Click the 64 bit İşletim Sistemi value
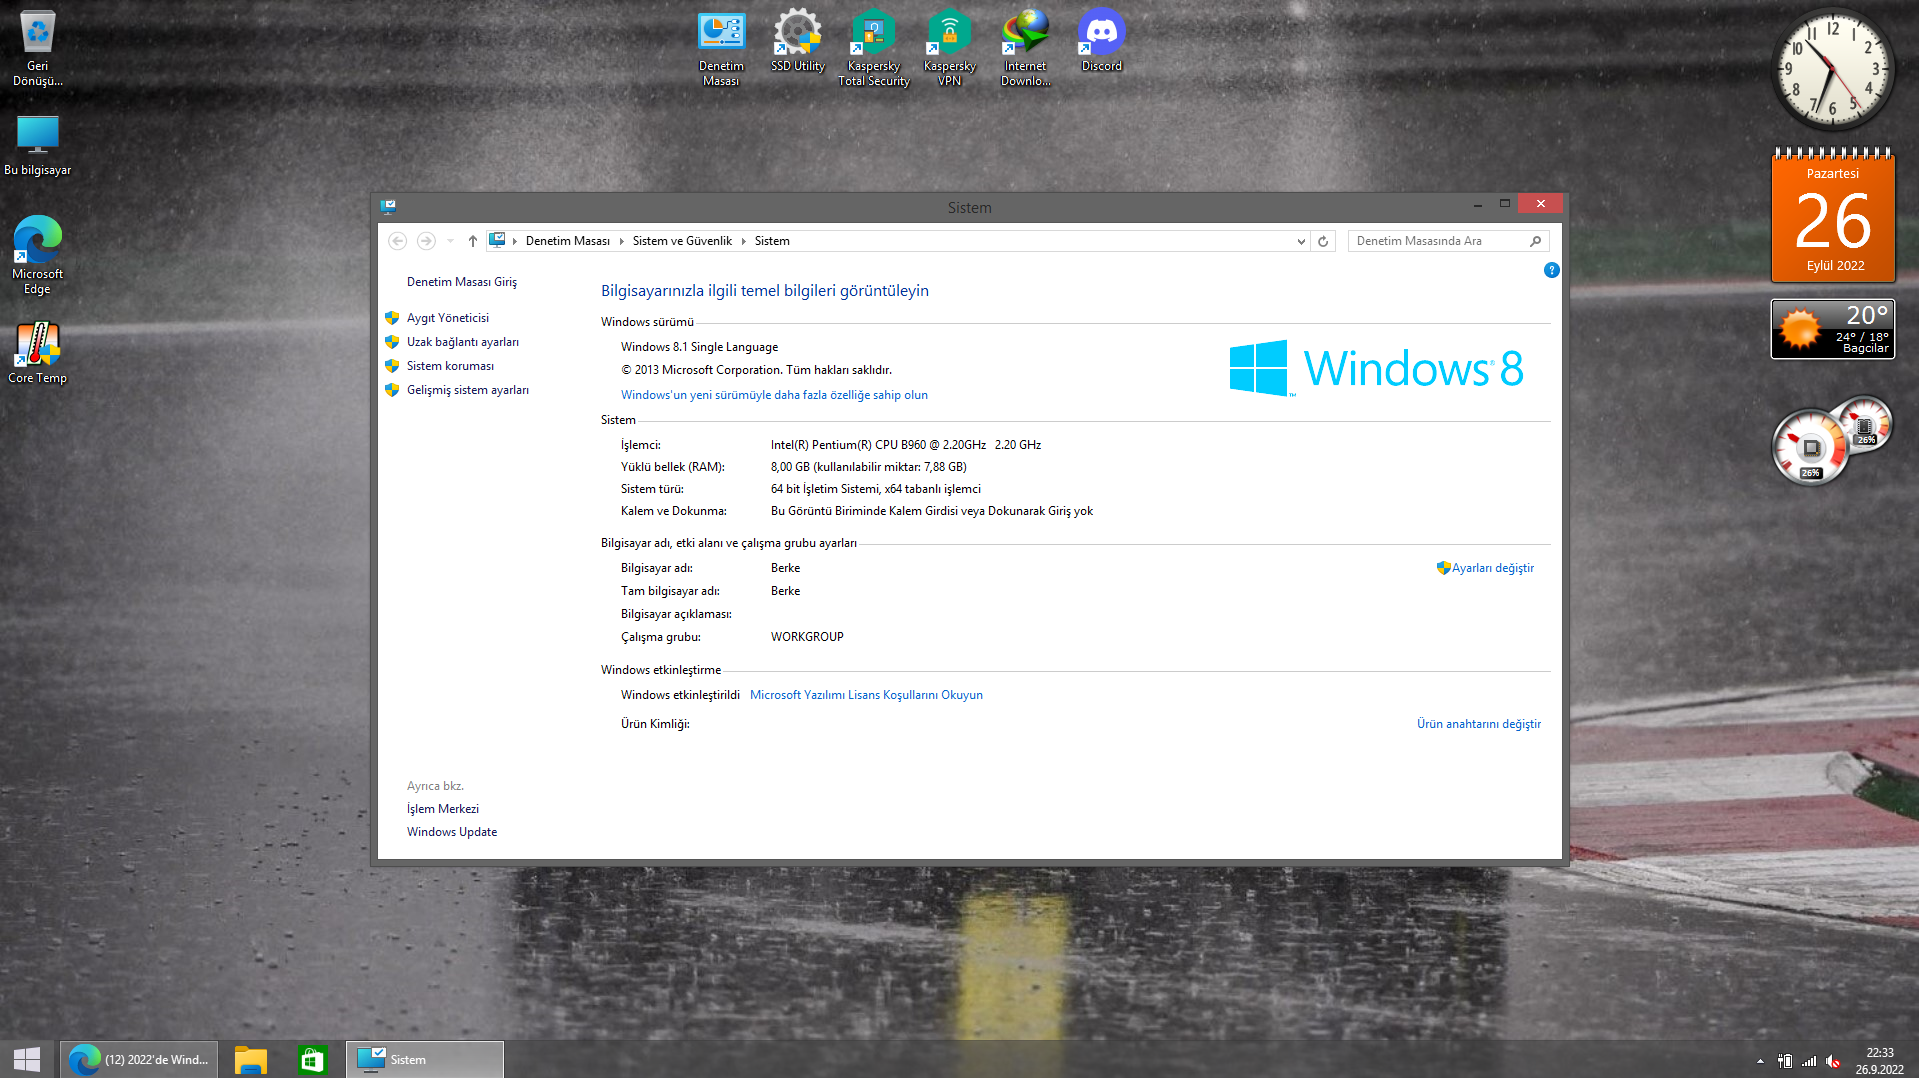Screen dimensions: 1919x1078 875,489
